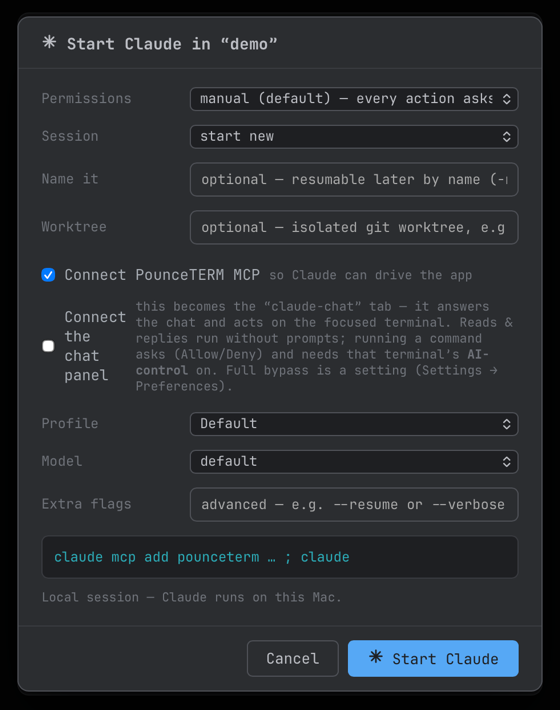Click the Connect PounceTERM MCP label

(x=162, y=275)
